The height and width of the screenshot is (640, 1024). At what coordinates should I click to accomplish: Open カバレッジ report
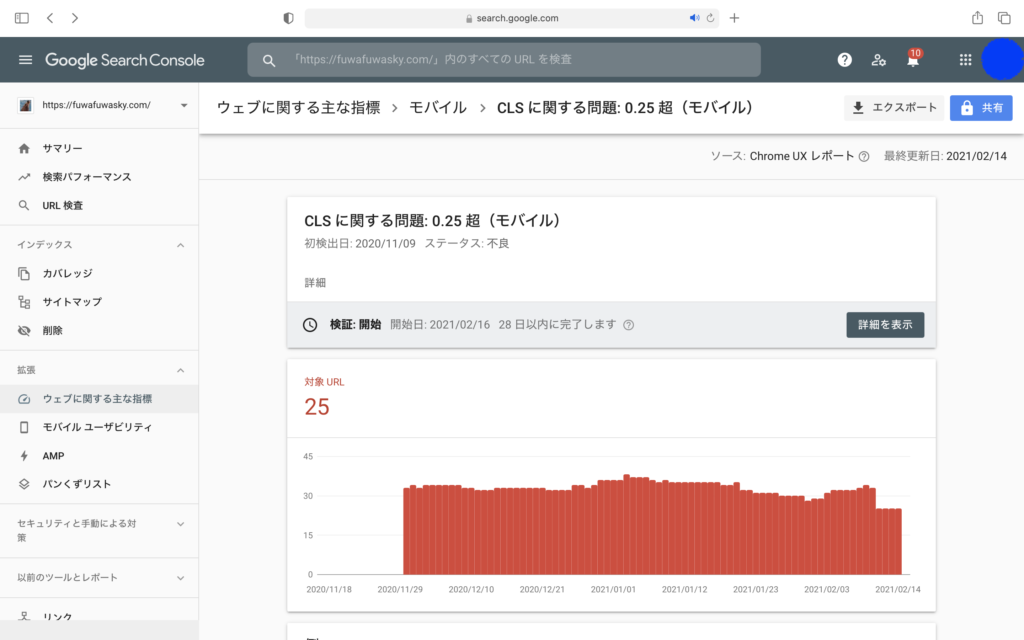[99, 274]
